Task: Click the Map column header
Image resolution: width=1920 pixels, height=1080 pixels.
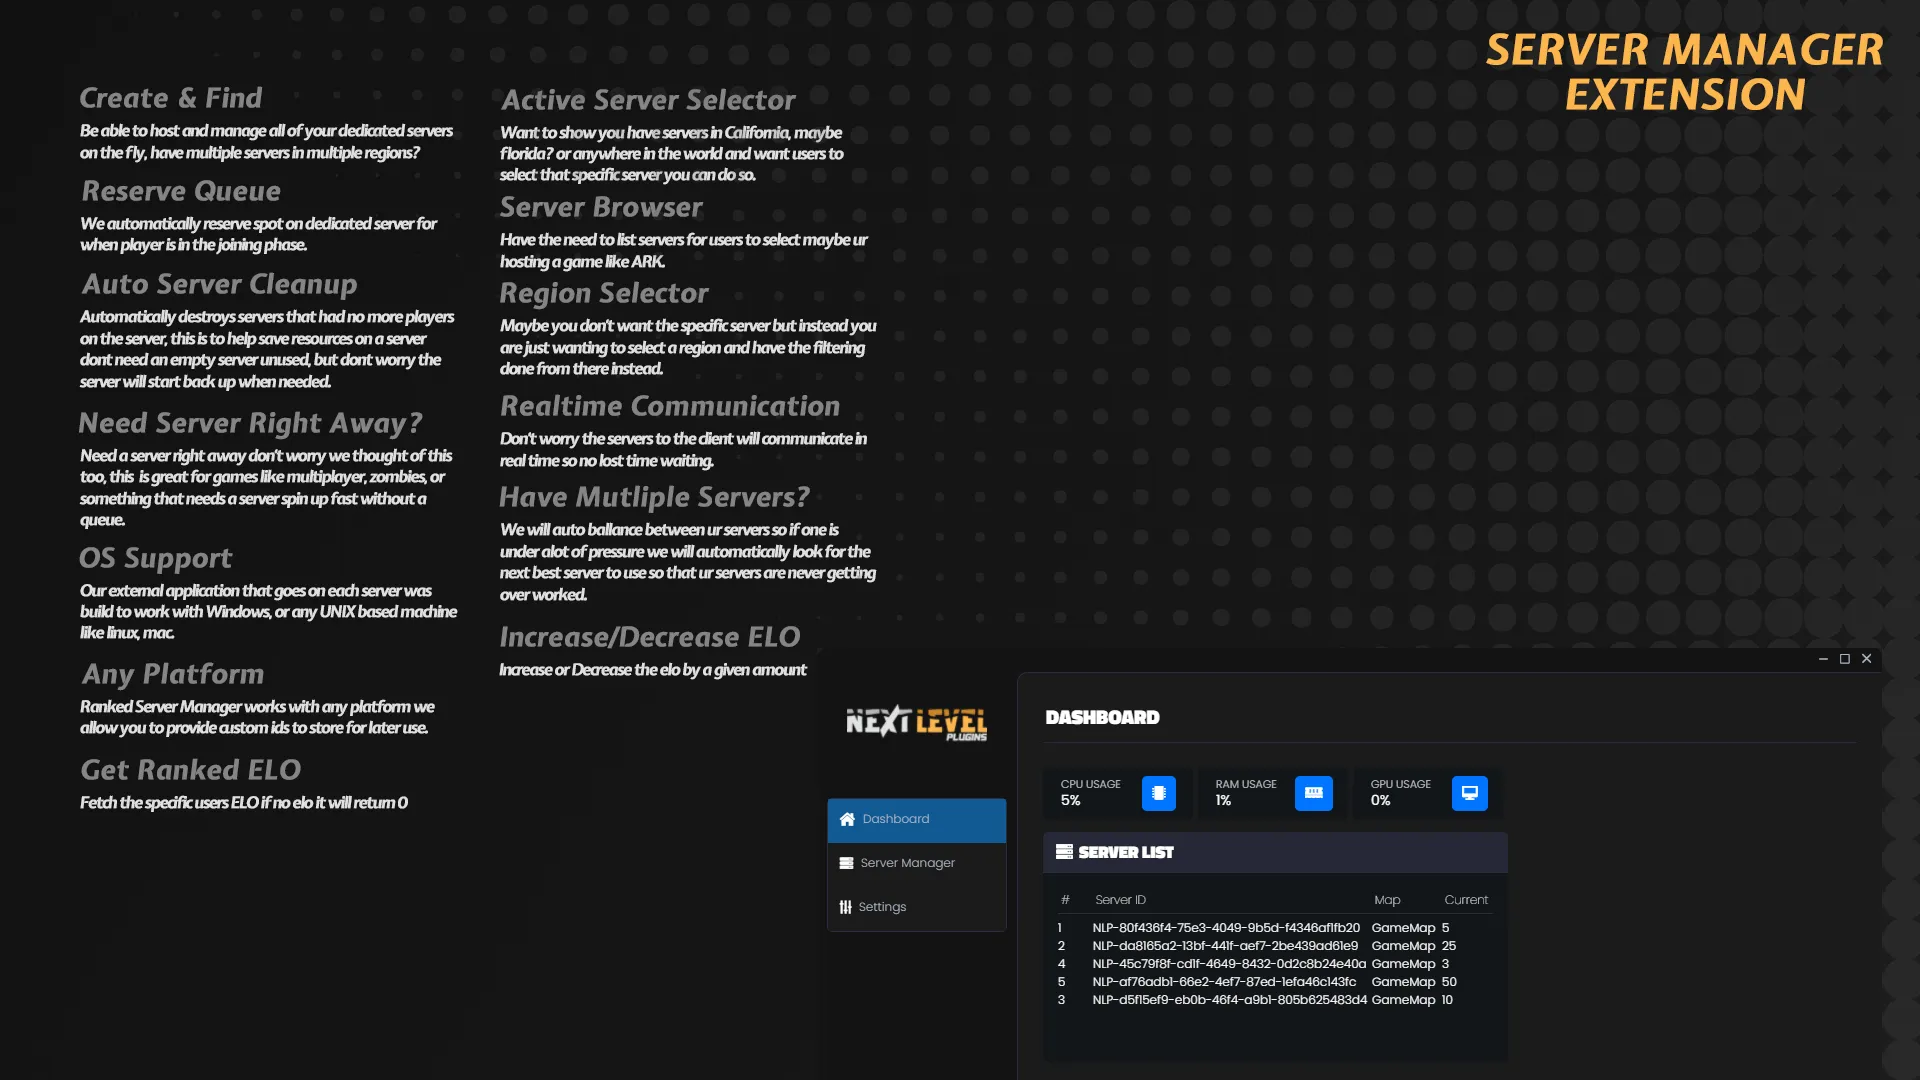Action: [1387, 900]
